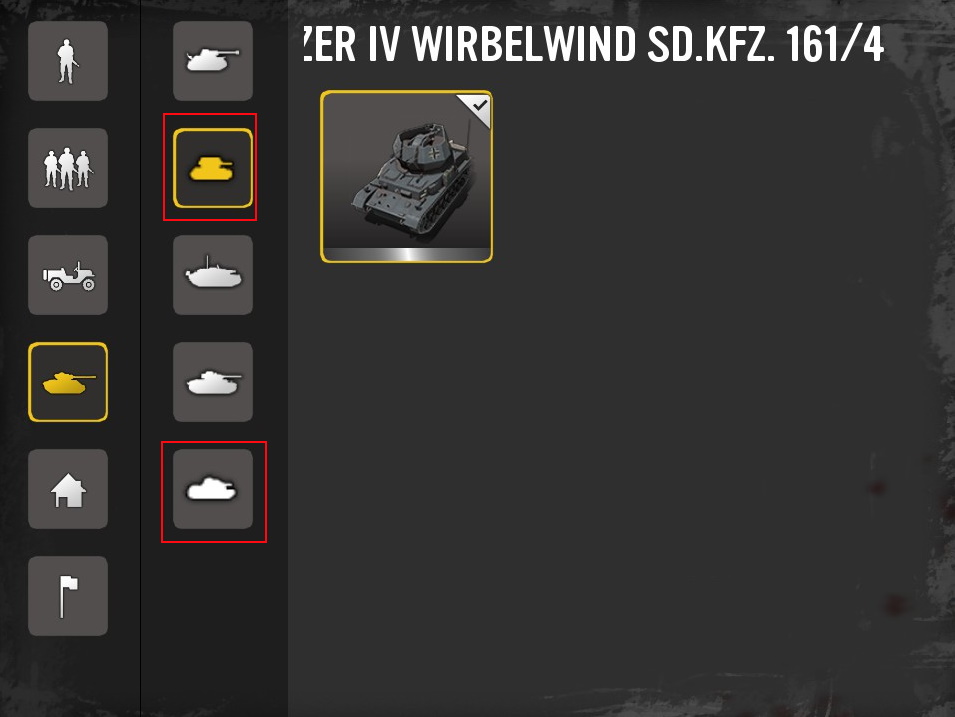
Task: Select the white medium tank subcategory
Action: tap(213, 382)
